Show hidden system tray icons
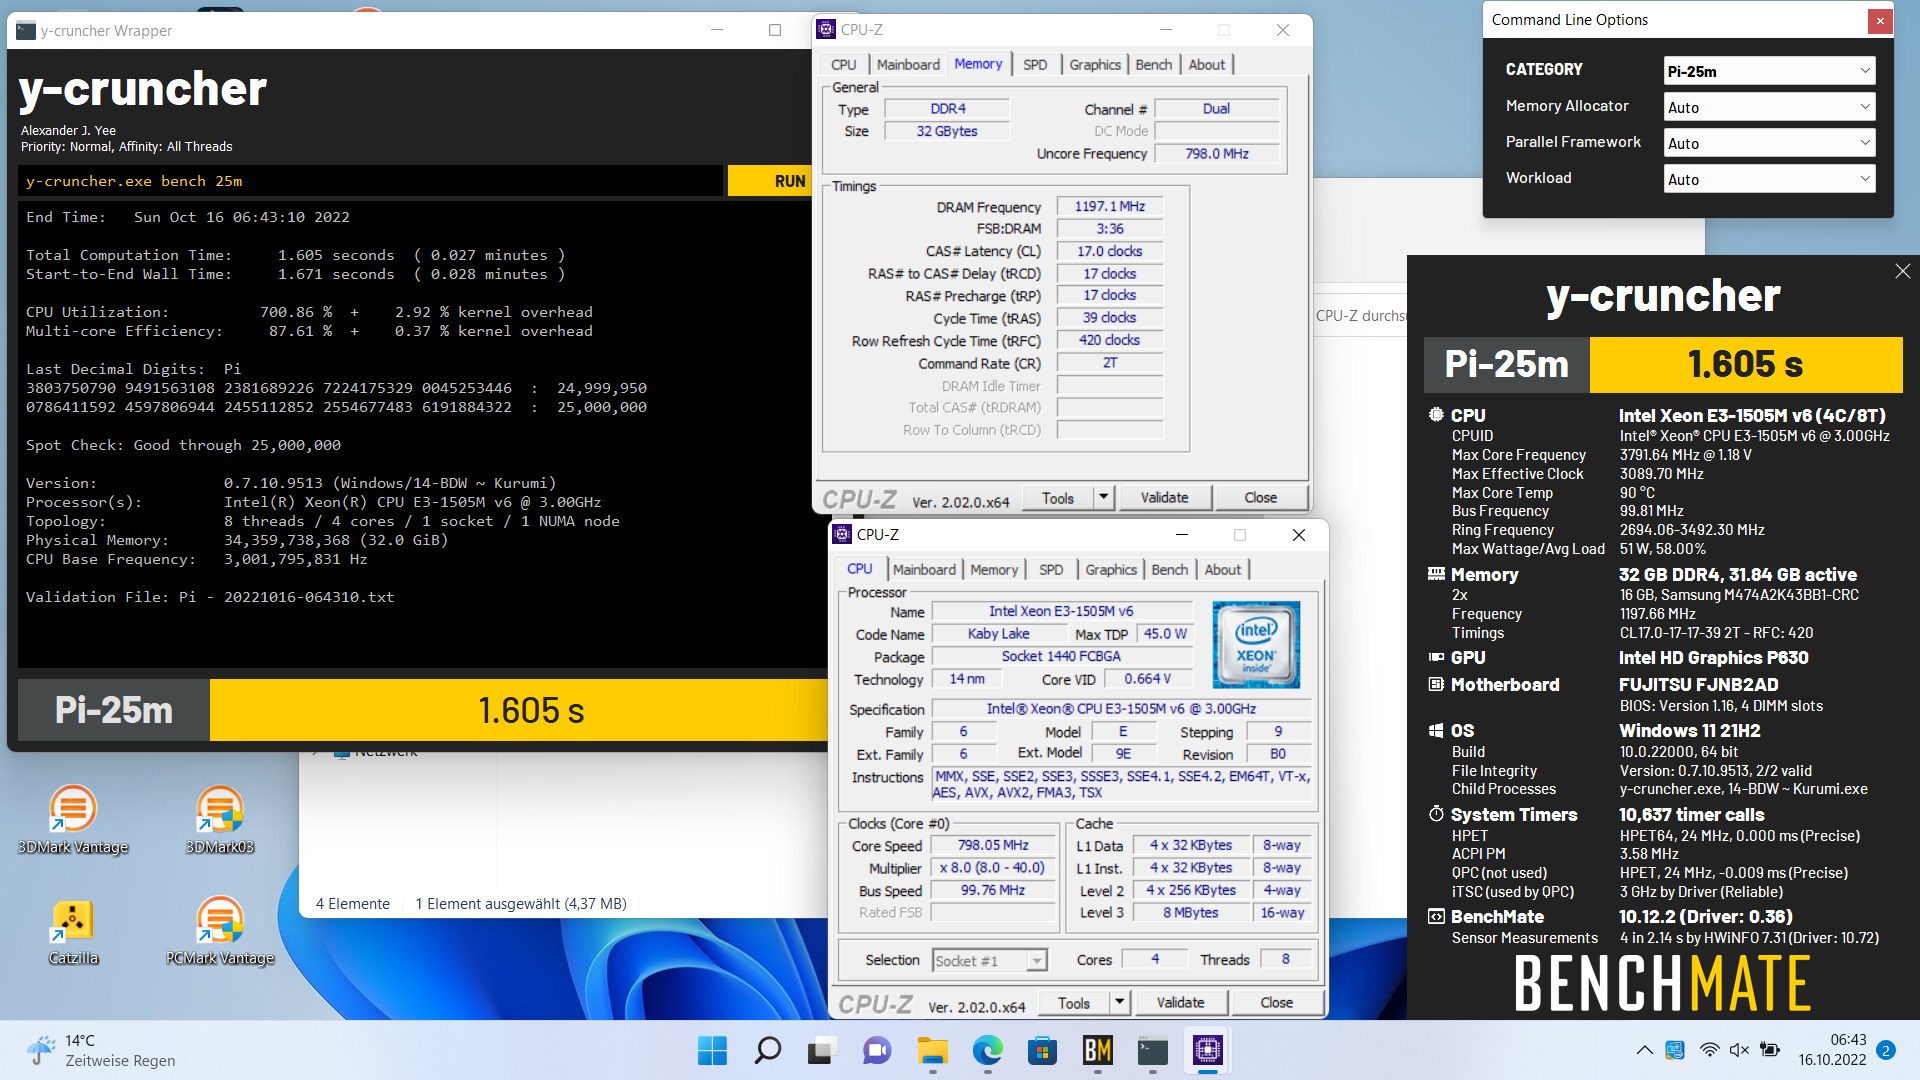The height and width of the screenshot is (1080, 1920). pos(1644,1050)
